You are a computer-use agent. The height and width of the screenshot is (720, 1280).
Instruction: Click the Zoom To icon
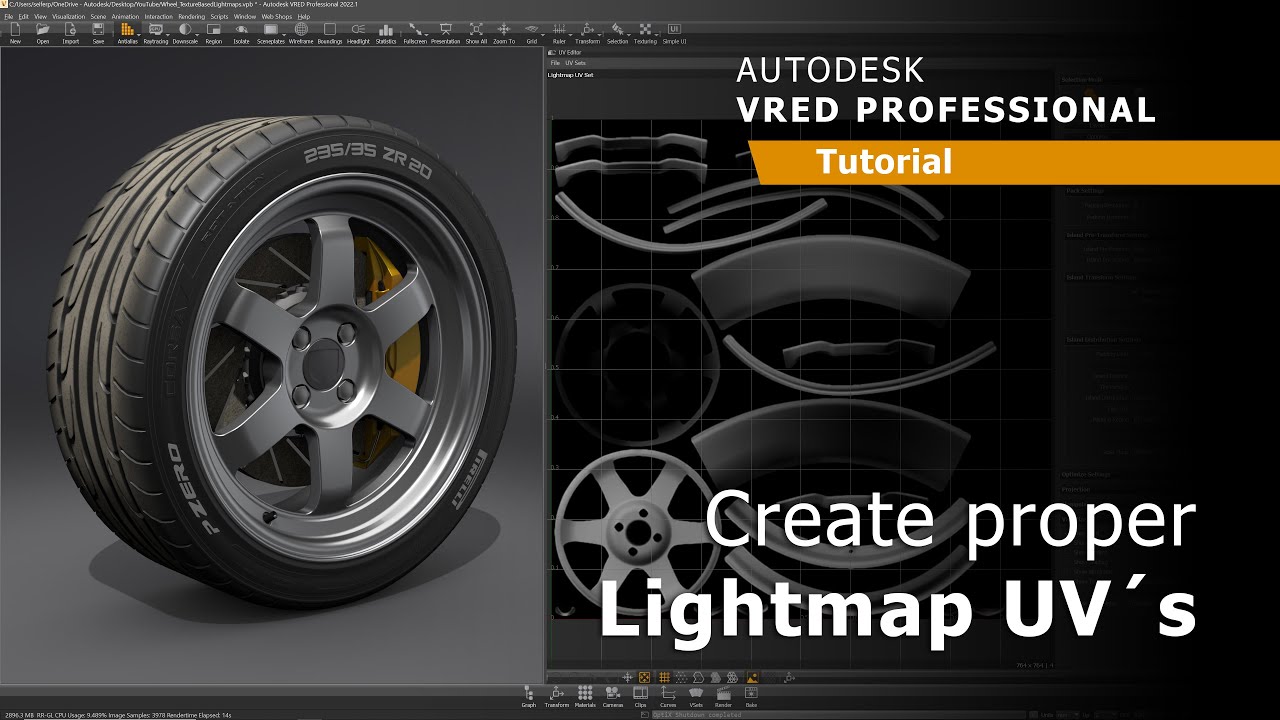point(504,34)
